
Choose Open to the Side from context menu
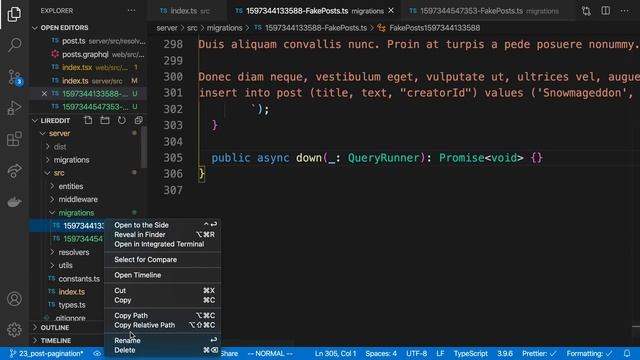tap(163, 225)
